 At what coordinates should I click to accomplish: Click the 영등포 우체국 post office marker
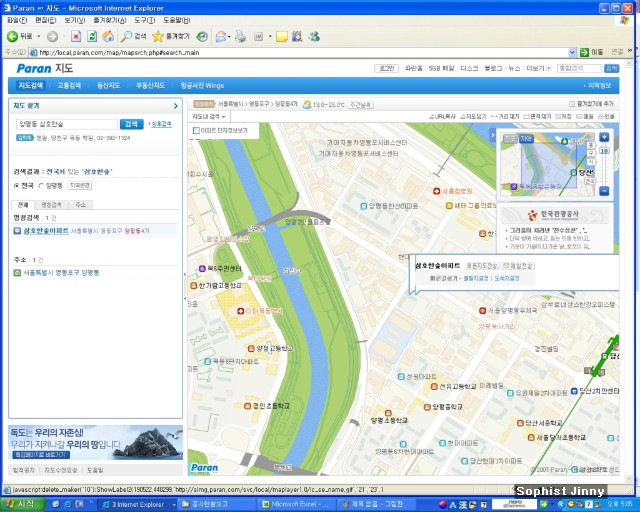(x=482, y=311)
